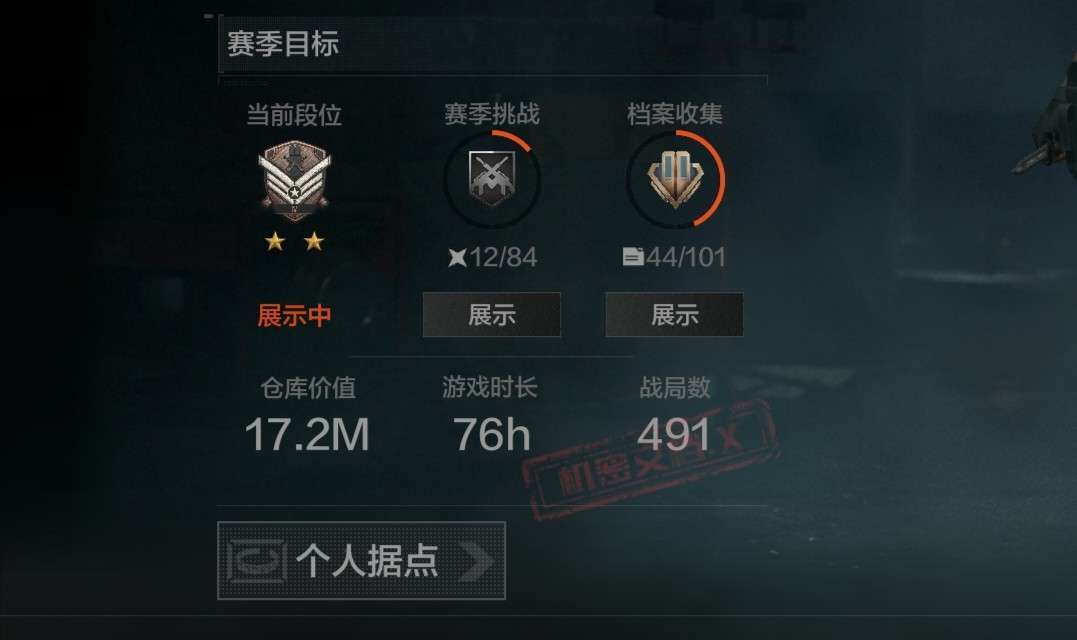
Task: Select the season challenge crossed-guns emblem
Action: pyautogui.click(x=492, y=179)
